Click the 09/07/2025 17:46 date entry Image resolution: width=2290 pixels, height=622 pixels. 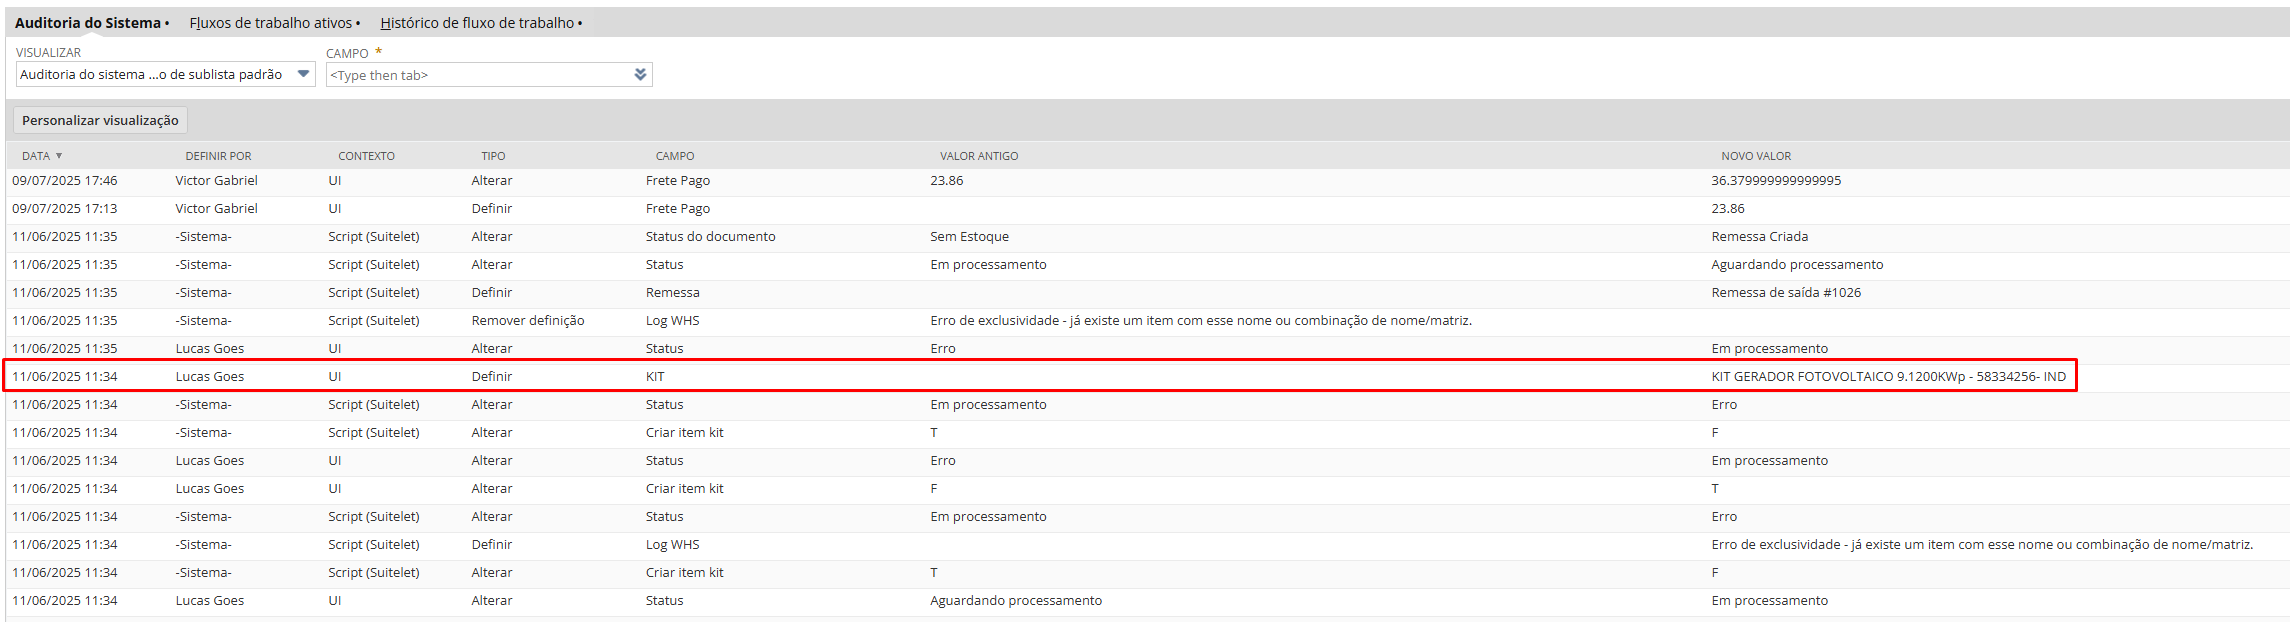coord(65,181)
